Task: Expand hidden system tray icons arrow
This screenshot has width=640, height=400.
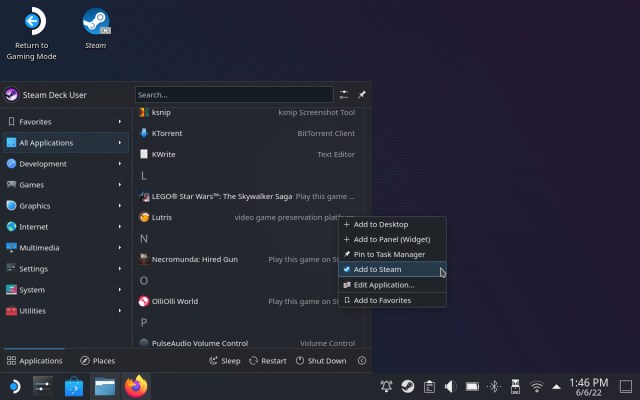Action: pos(556,387)
